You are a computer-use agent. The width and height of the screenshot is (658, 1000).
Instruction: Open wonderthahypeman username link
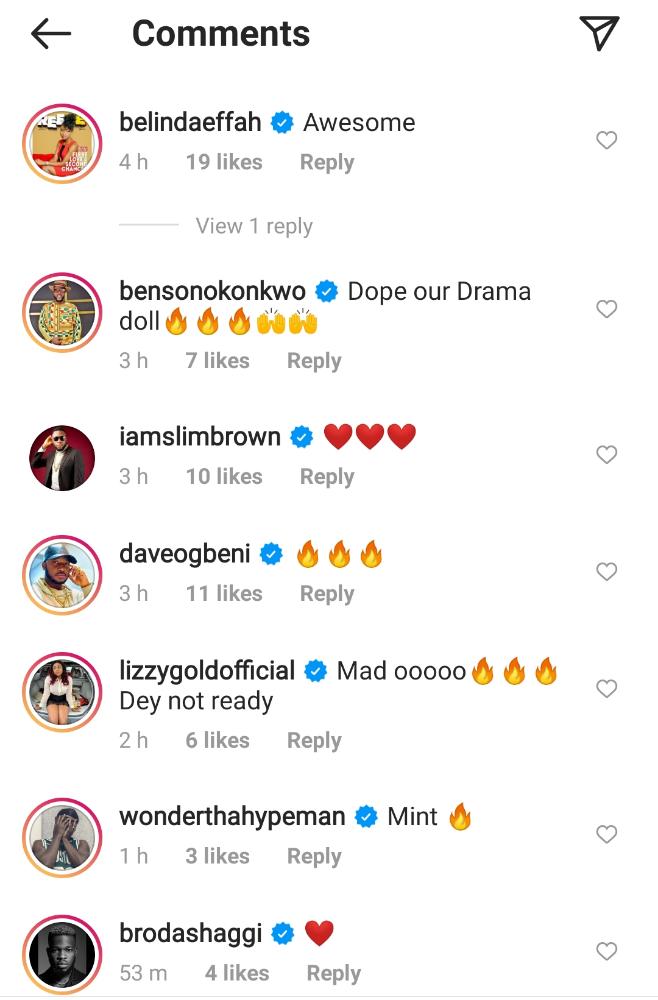[232, 816]
